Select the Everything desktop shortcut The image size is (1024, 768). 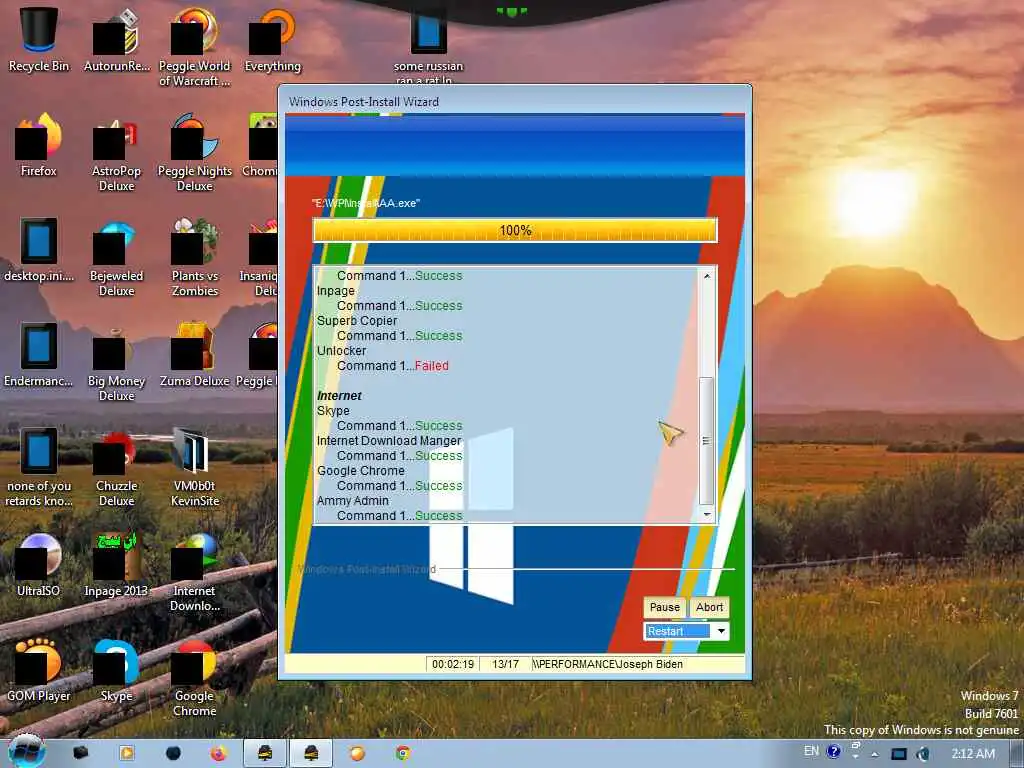coord(272,39)
